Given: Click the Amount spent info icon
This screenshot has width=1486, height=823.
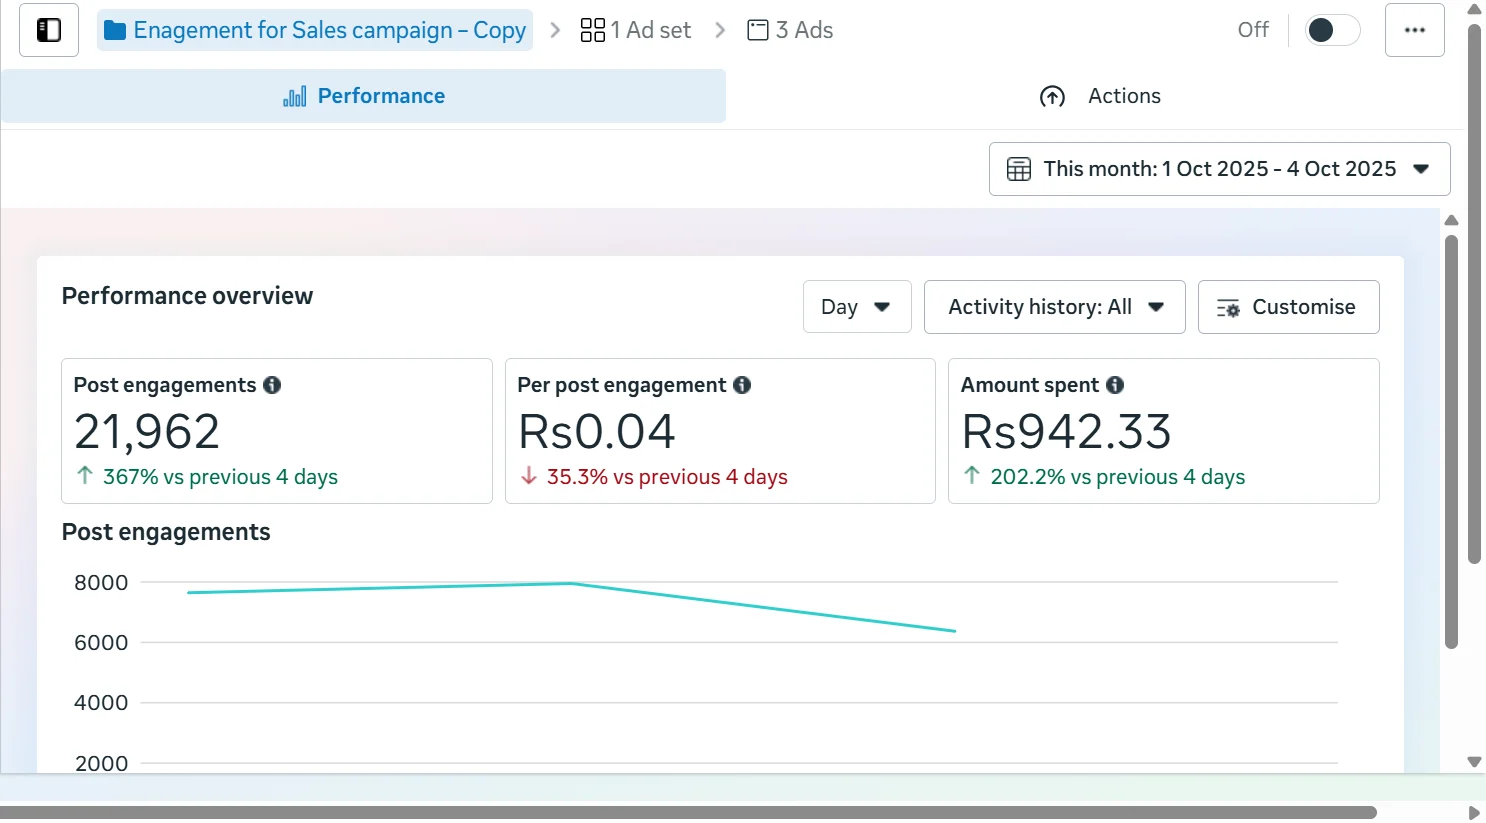Looking at the screenshot, I should point(1115,385).
